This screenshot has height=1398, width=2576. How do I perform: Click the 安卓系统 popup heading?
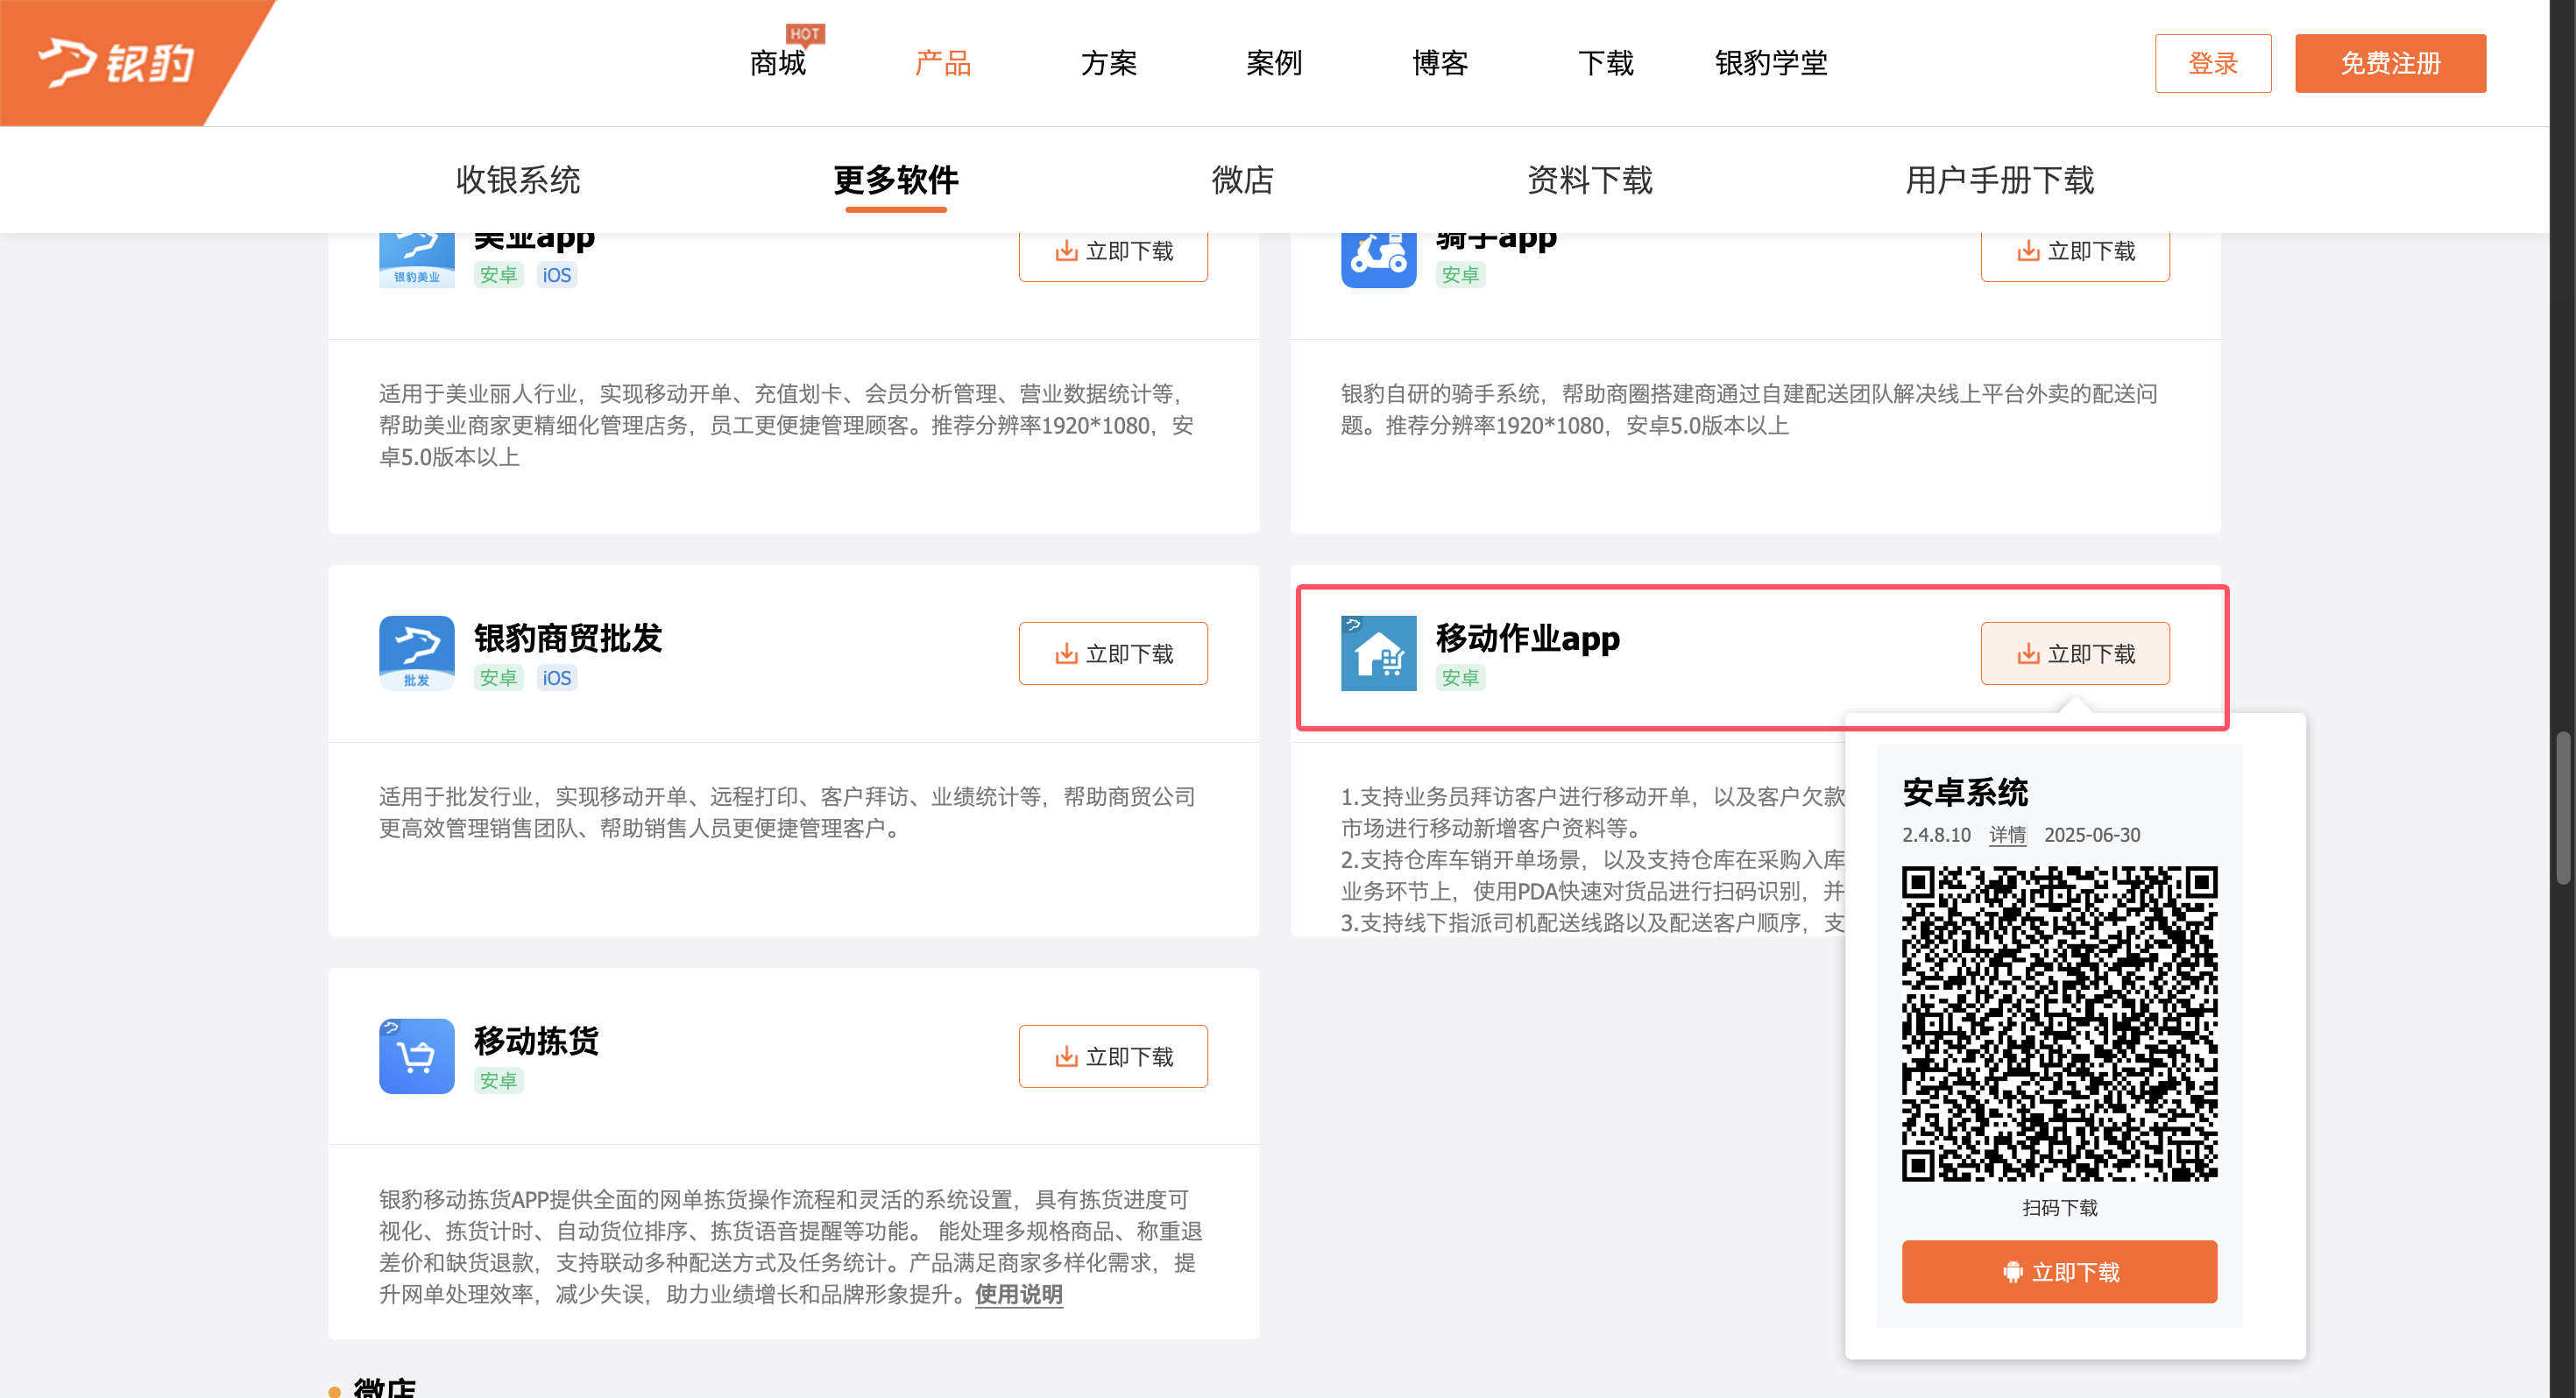click(1965, 793)
